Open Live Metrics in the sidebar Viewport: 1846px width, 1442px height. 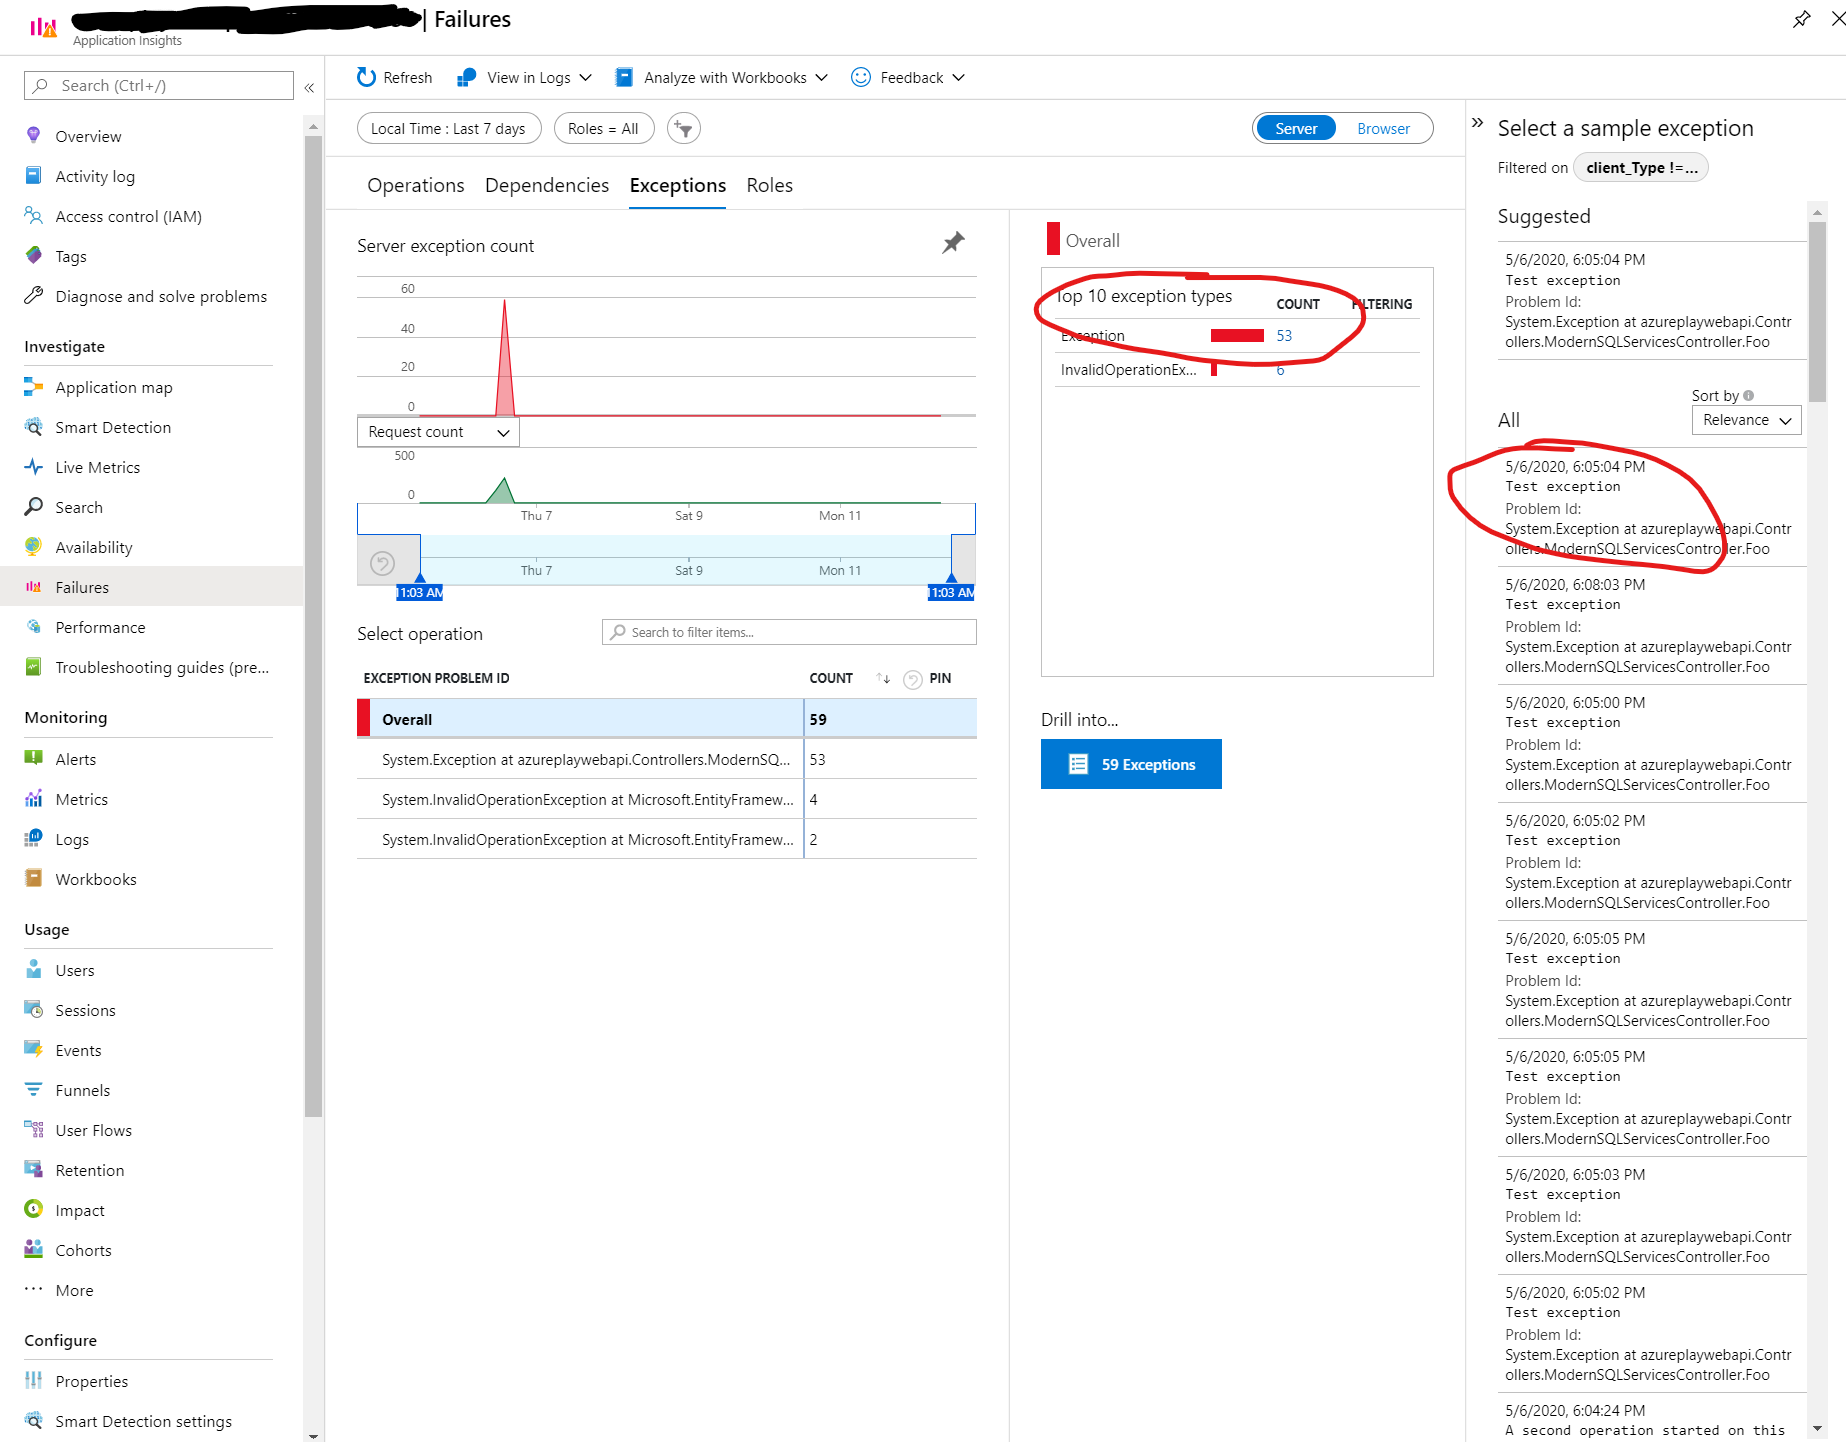click(97, 467)
